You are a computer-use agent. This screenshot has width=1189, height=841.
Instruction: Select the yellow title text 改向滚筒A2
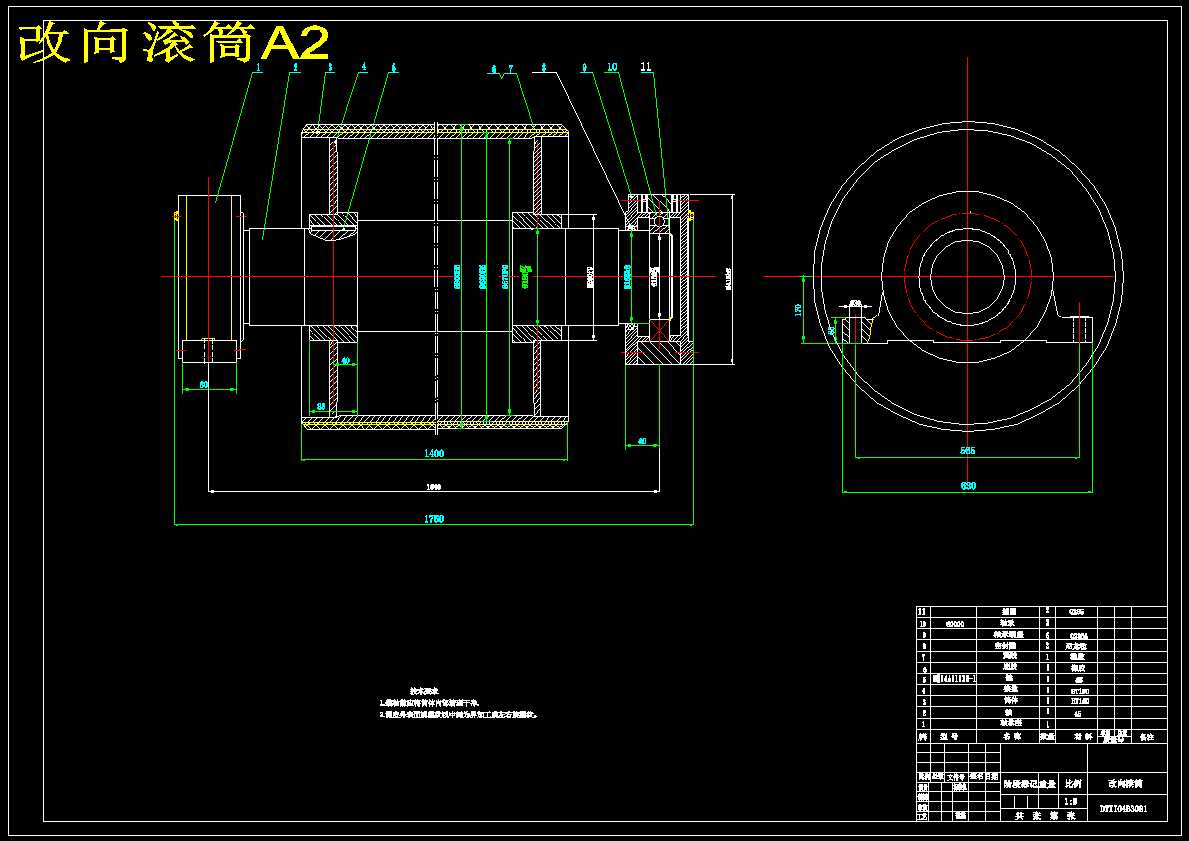coord(174,43)
